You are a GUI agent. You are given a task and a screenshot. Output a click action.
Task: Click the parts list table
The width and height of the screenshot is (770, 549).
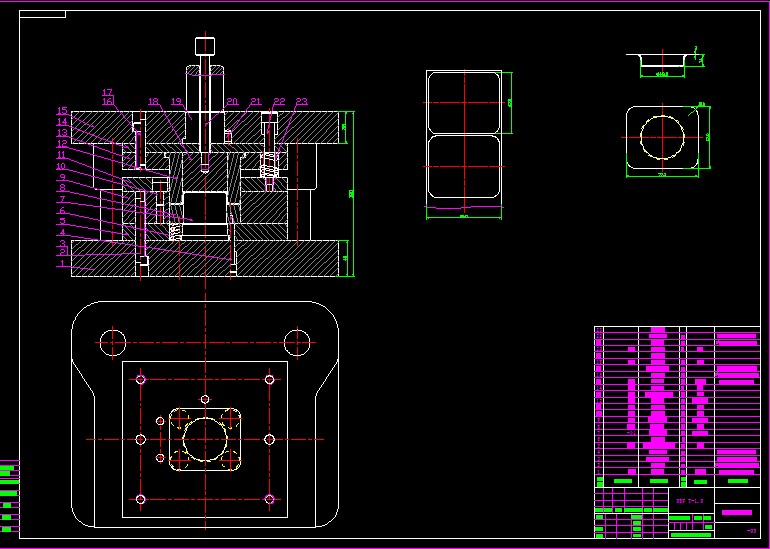[677, 407]
